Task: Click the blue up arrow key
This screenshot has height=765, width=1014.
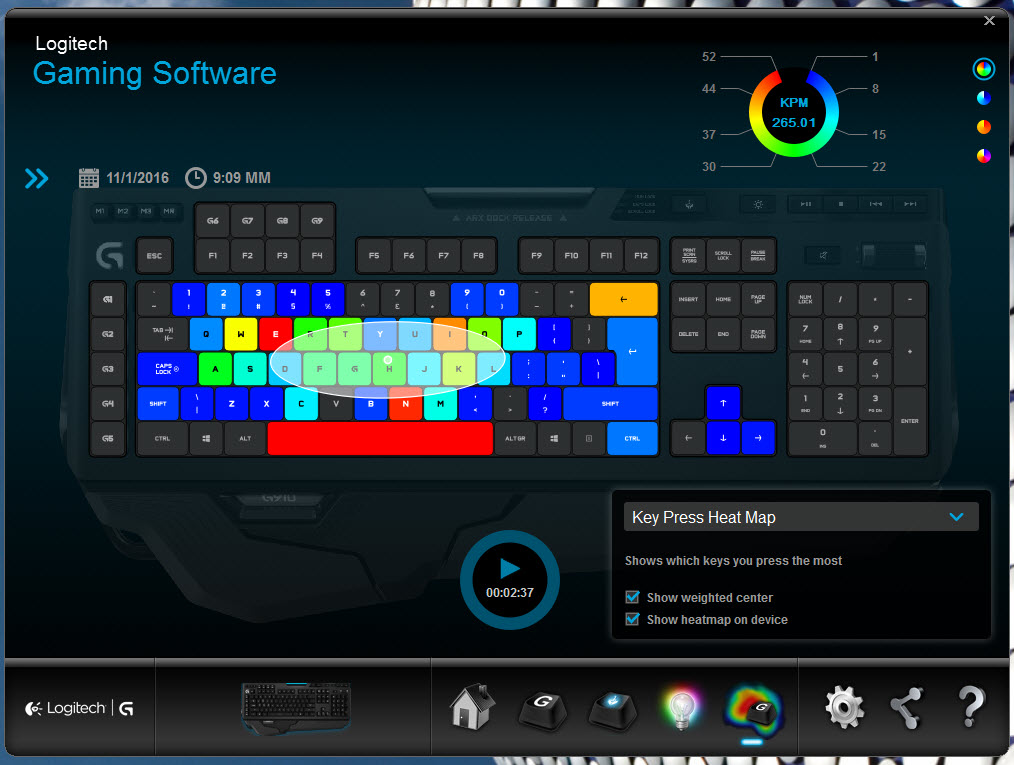Action: pyautogui.click(x=723, y=404)
